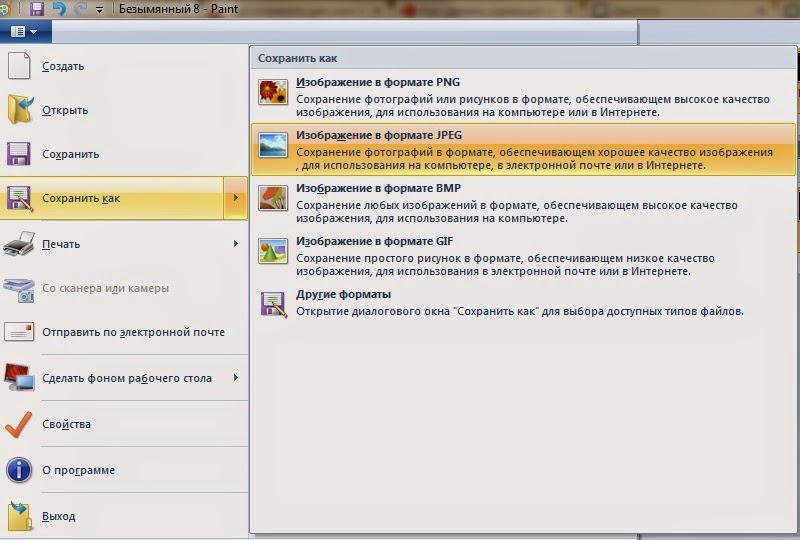Open Свойства from the file menu

point(124,424)
